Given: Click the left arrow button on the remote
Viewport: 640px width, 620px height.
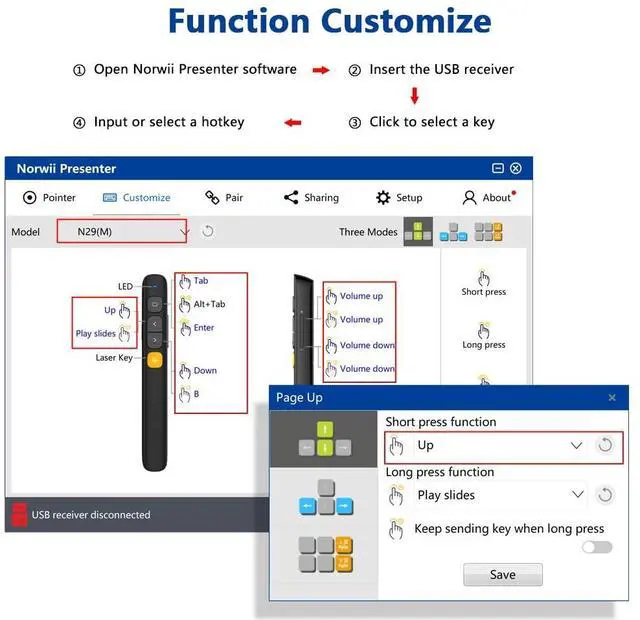Looking at the screenshot, I should [154, 324].
